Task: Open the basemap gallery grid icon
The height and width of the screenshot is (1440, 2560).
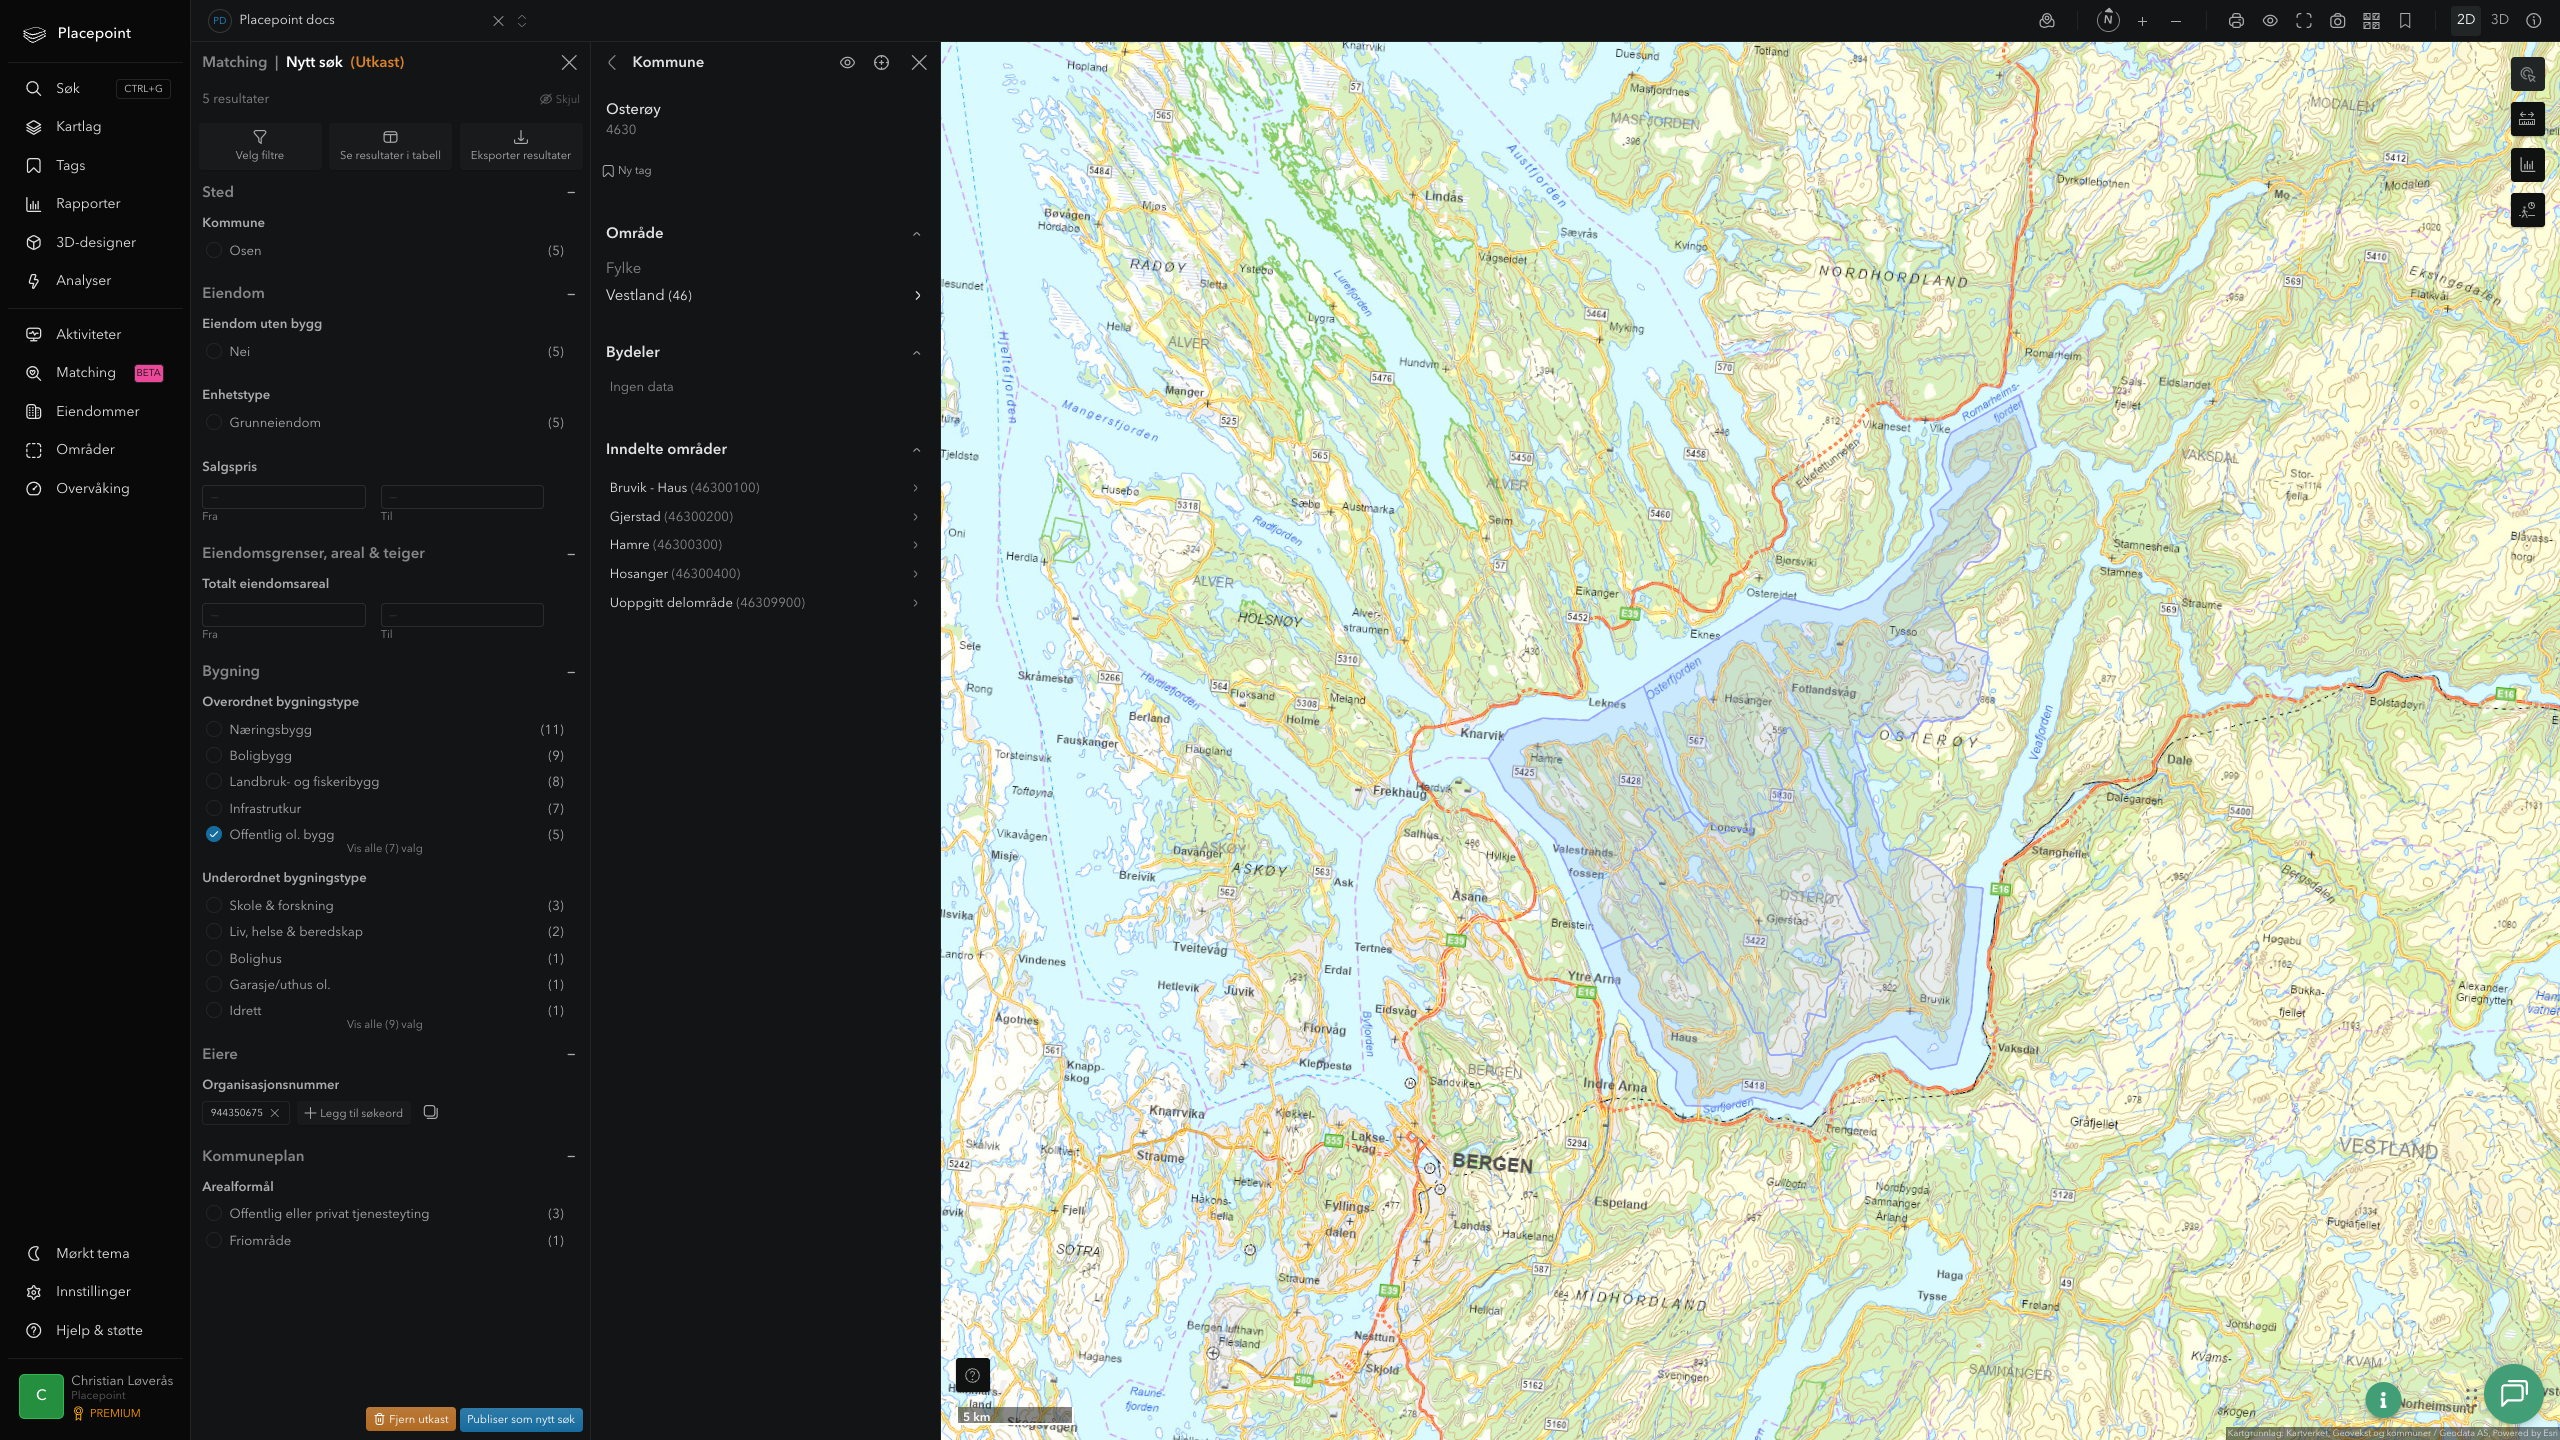Action: tap(2371, 20)
